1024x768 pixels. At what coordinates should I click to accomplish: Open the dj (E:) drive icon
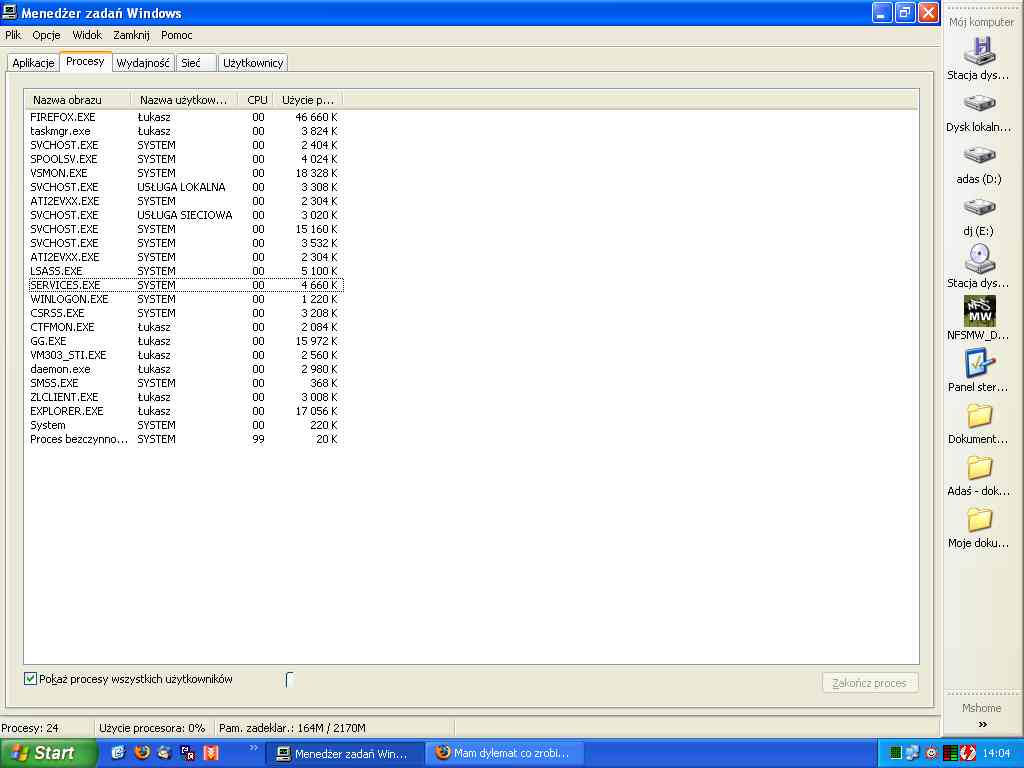point(979,207)
